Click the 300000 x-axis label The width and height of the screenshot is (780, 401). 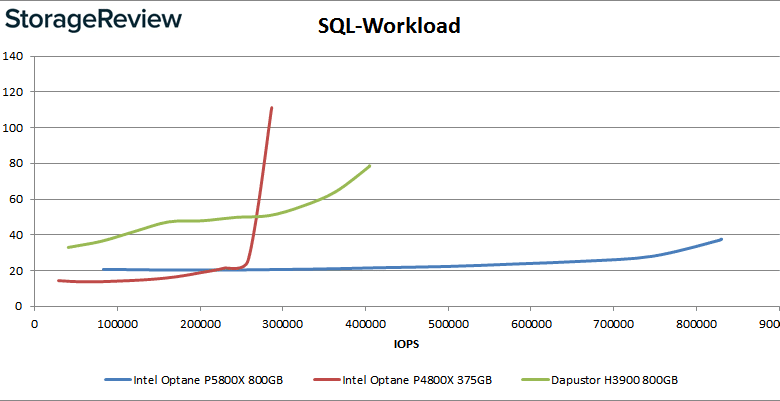[283, 324]
